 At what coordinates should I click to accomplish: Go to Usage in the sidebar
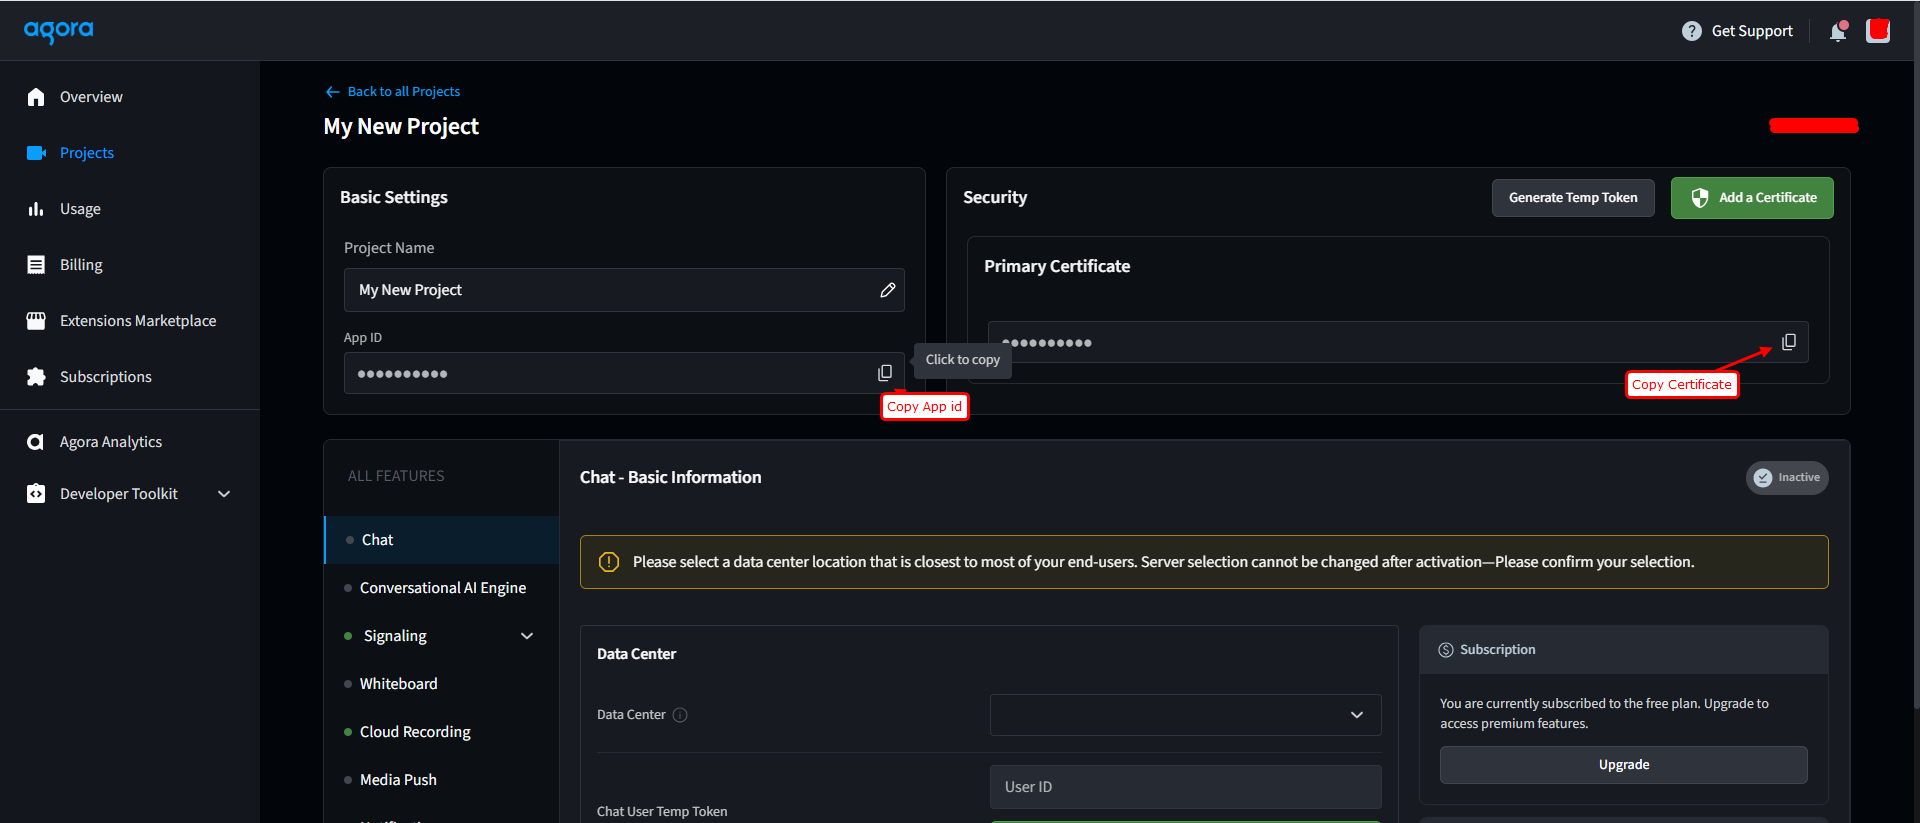80,209
